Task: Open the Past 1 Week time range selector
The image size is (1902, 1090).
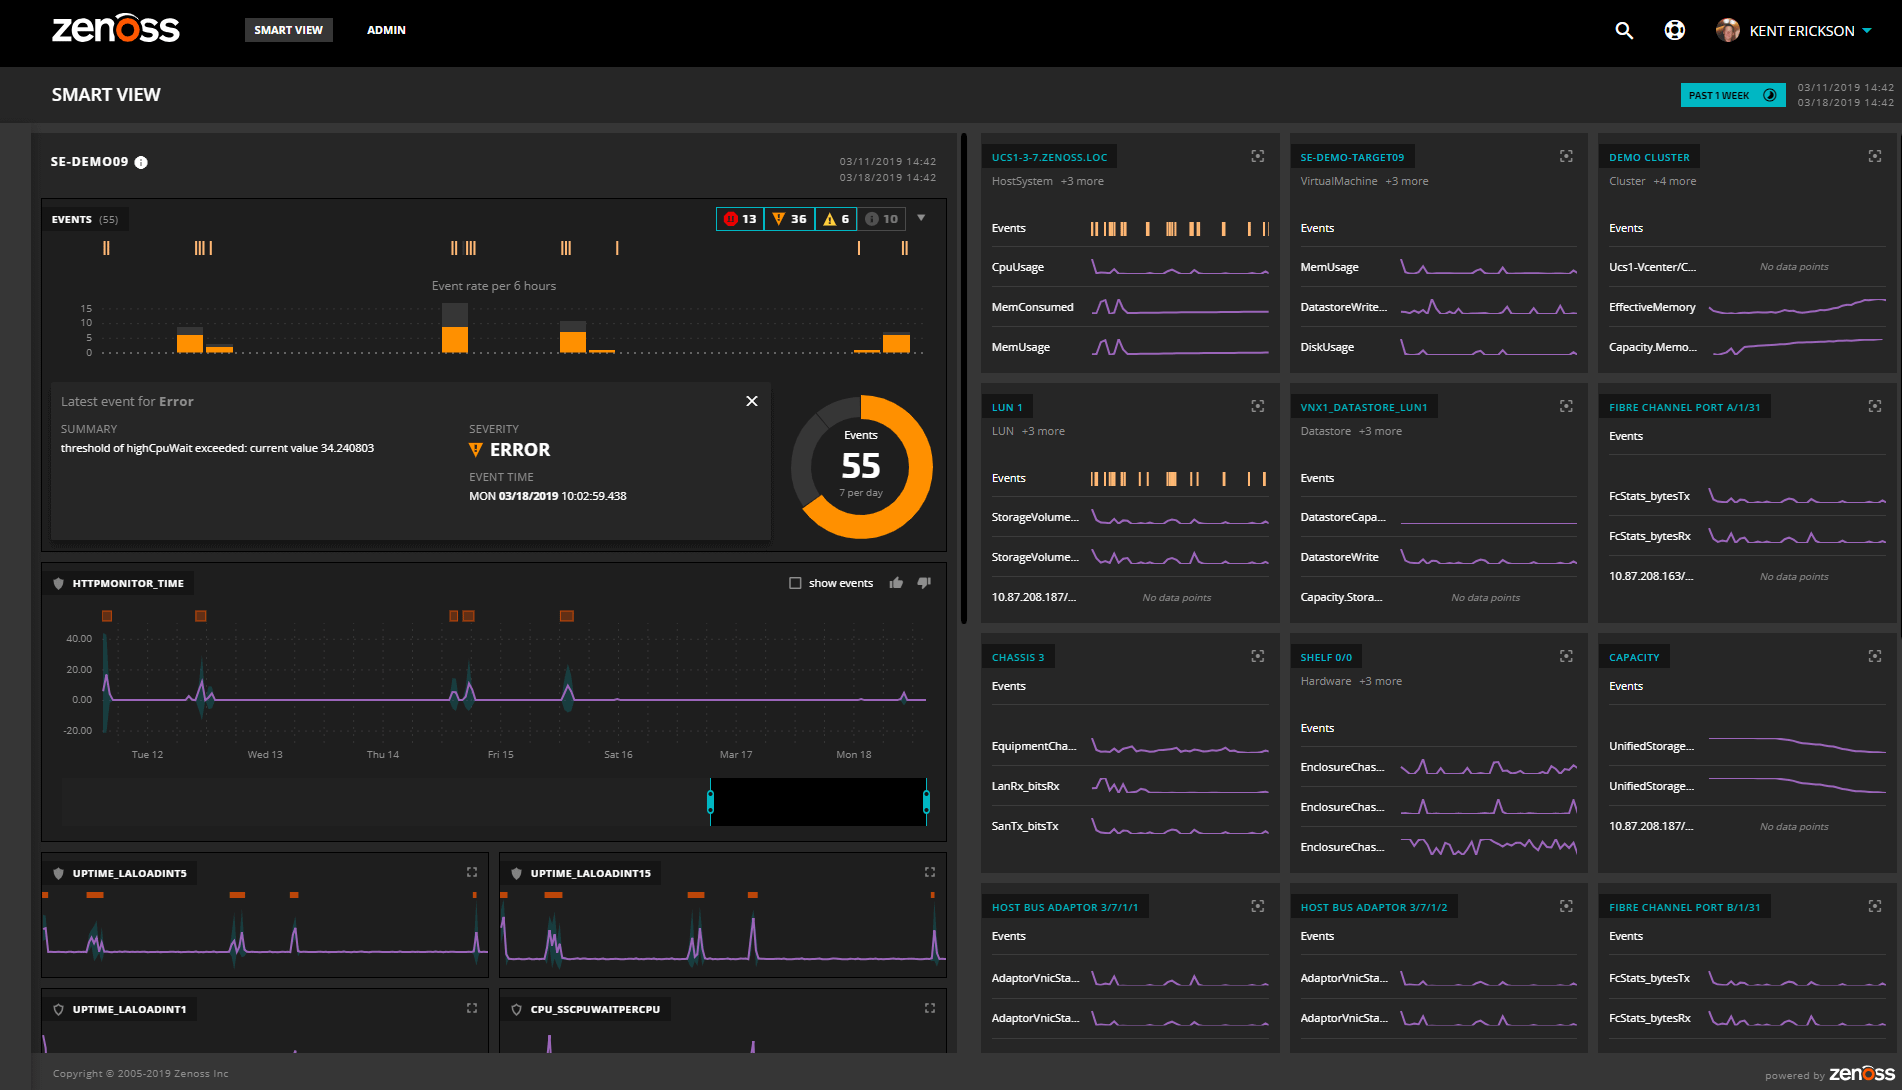Action: (1732, 95)
